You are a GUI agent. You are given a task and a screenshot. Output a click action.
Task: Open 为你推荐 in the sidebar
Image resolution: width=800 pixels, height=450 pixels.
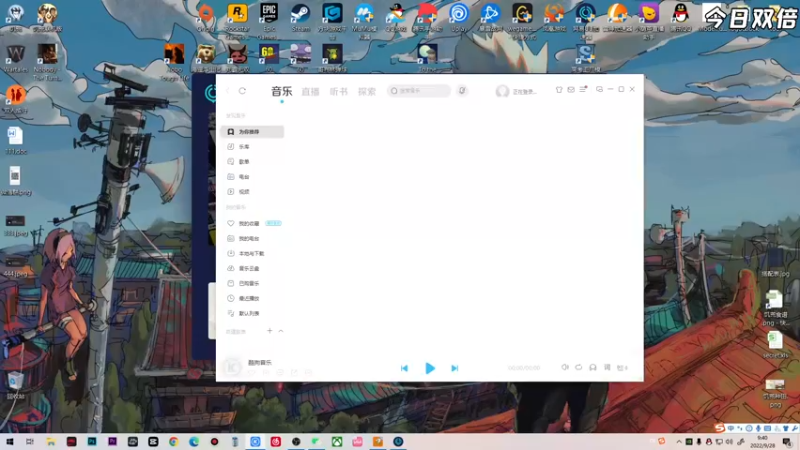[x=252, y=132]
